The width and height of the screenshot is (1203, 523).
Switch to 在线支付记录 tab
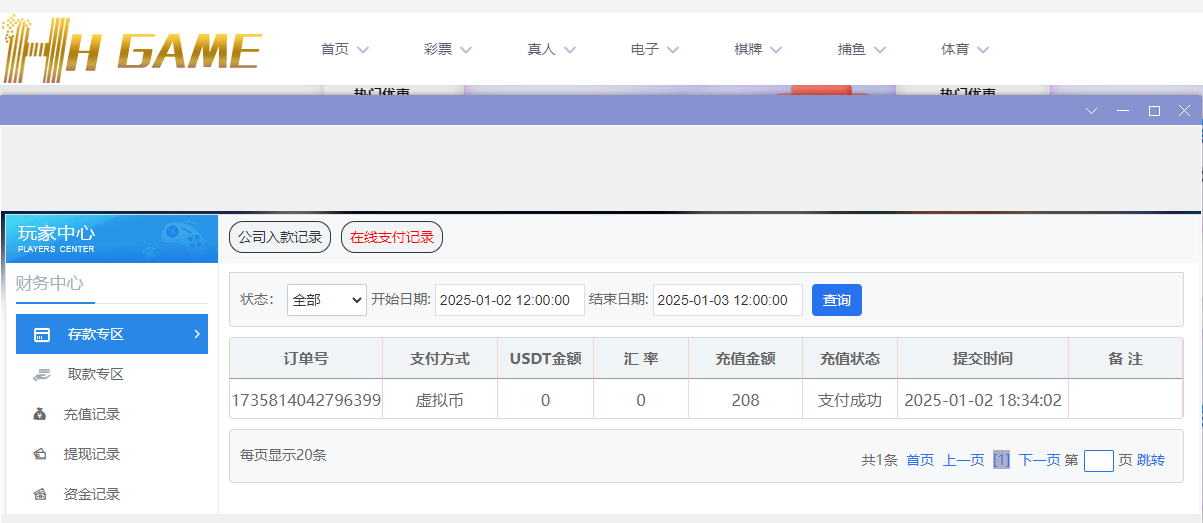point(392,237)
